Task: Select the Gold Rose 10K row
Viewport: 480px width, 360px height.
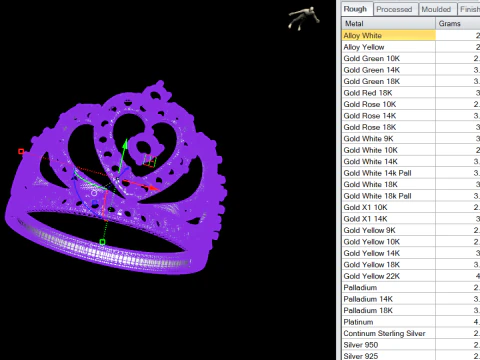Action: tap(411, 104)
